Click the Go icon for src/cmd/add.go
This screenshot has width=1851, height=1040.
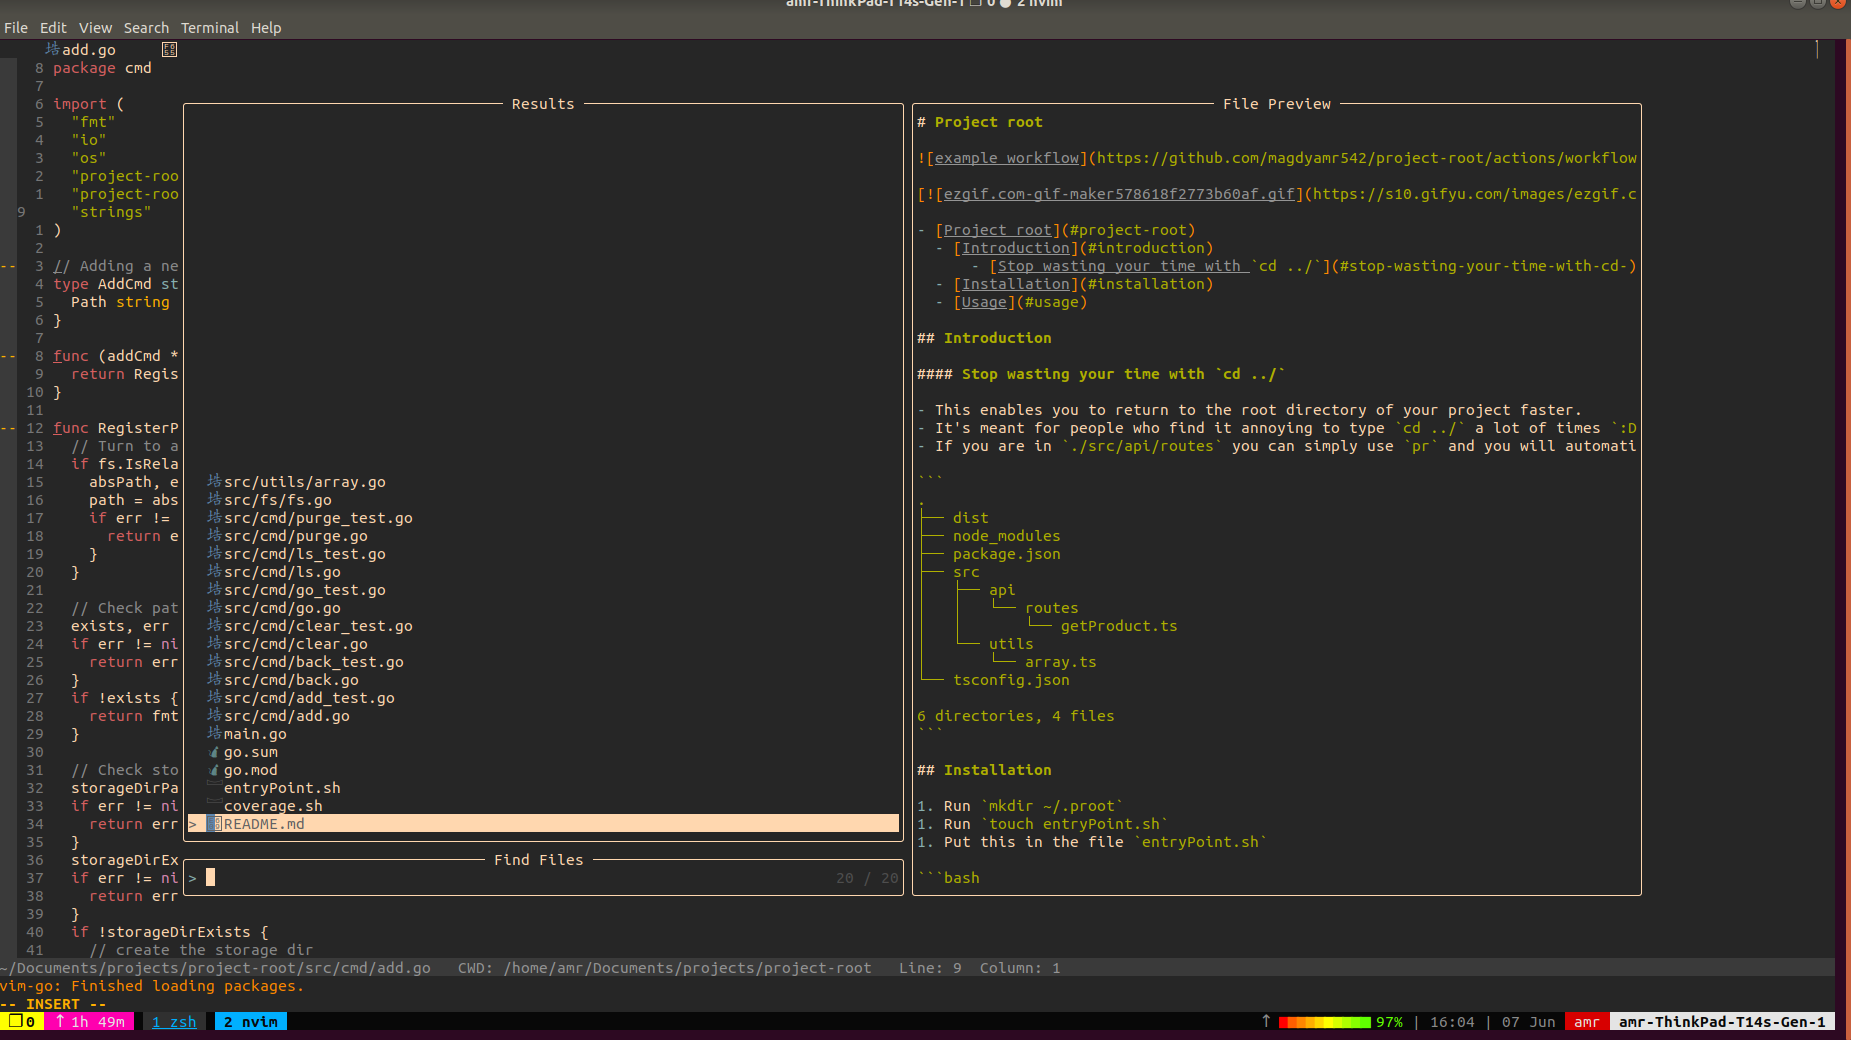point(214,715)
